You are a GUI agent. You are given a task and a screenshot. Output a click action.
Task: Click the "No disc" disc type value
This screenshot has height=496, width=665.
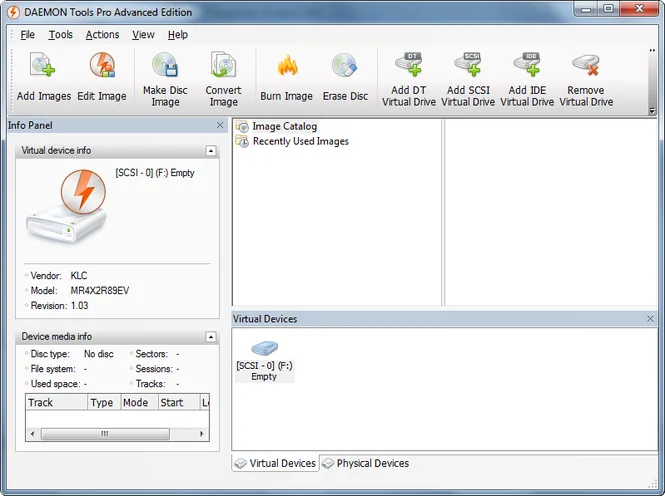99,354
